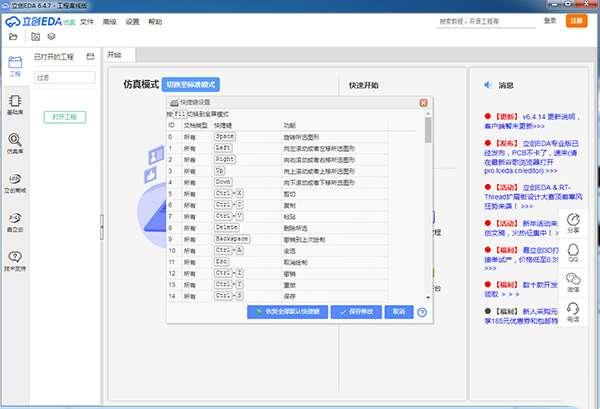Click the Left shortcut key cell
This screenshot has width=600, height=409.
[x=223, y=148]
